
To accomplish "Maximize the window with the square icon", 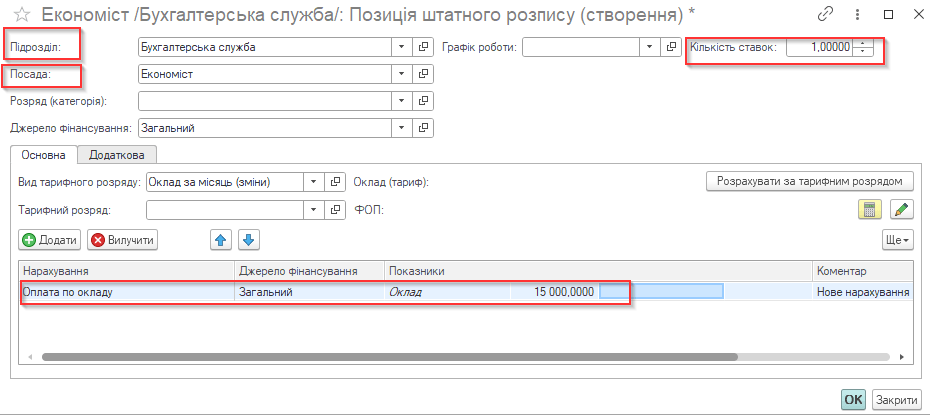I will [x=888, y=14].
